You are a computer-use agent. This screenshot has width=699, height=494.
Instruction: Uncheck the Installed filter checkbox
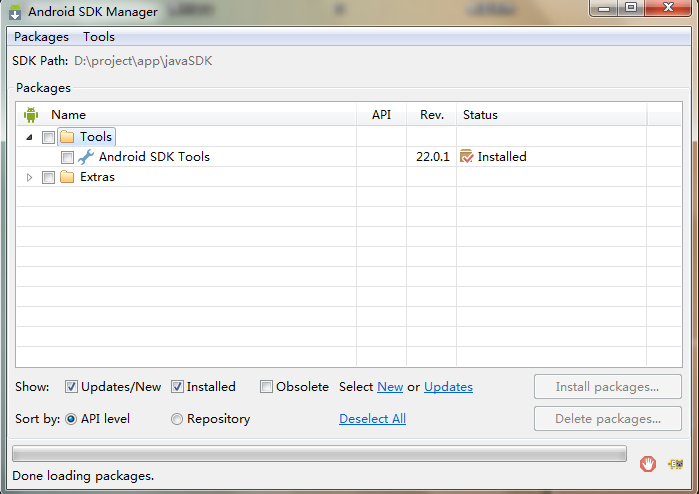177,387
